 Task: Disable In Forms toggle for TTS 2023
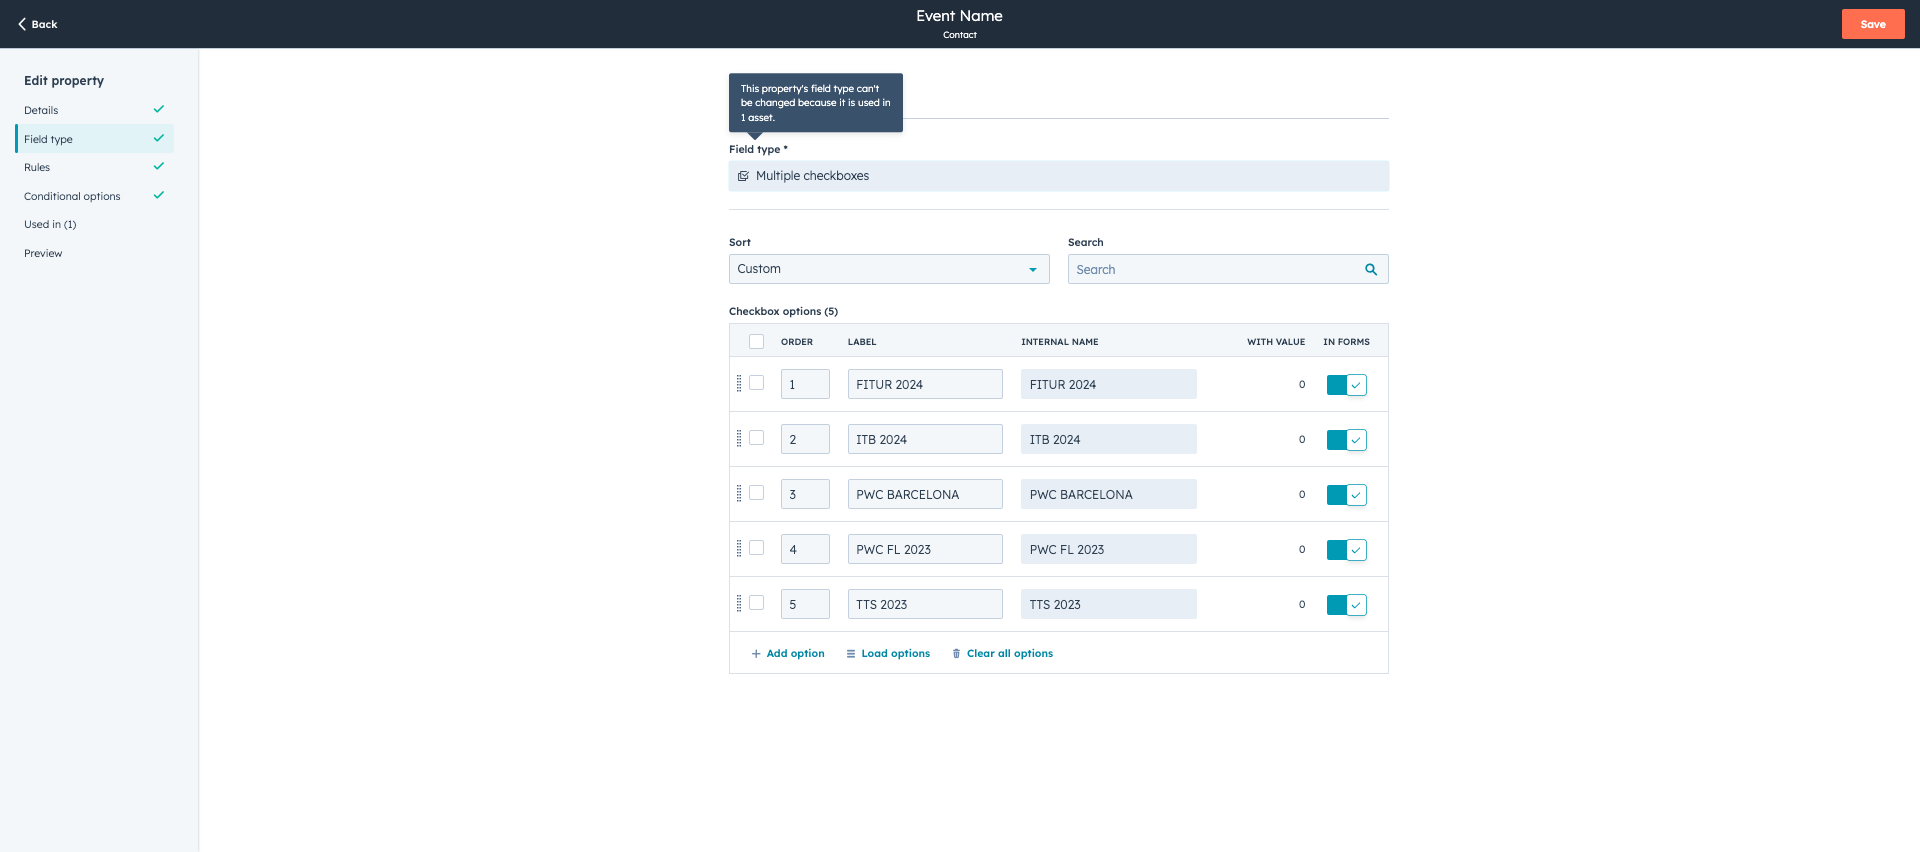click(x=1346, y=605)
